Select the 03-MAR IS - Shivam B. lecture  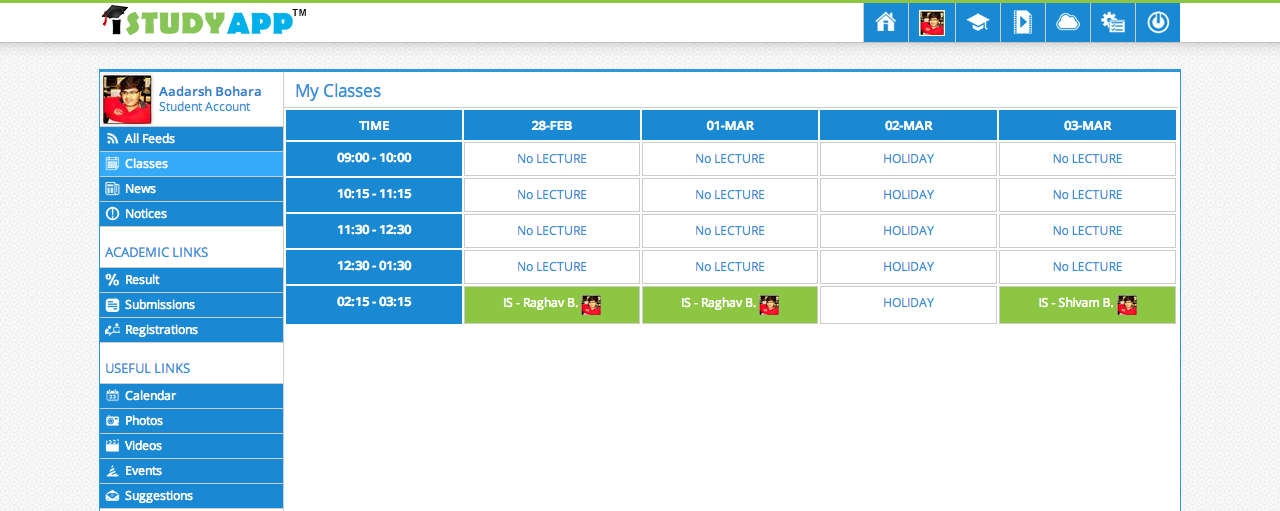(x=1086, y=304)
